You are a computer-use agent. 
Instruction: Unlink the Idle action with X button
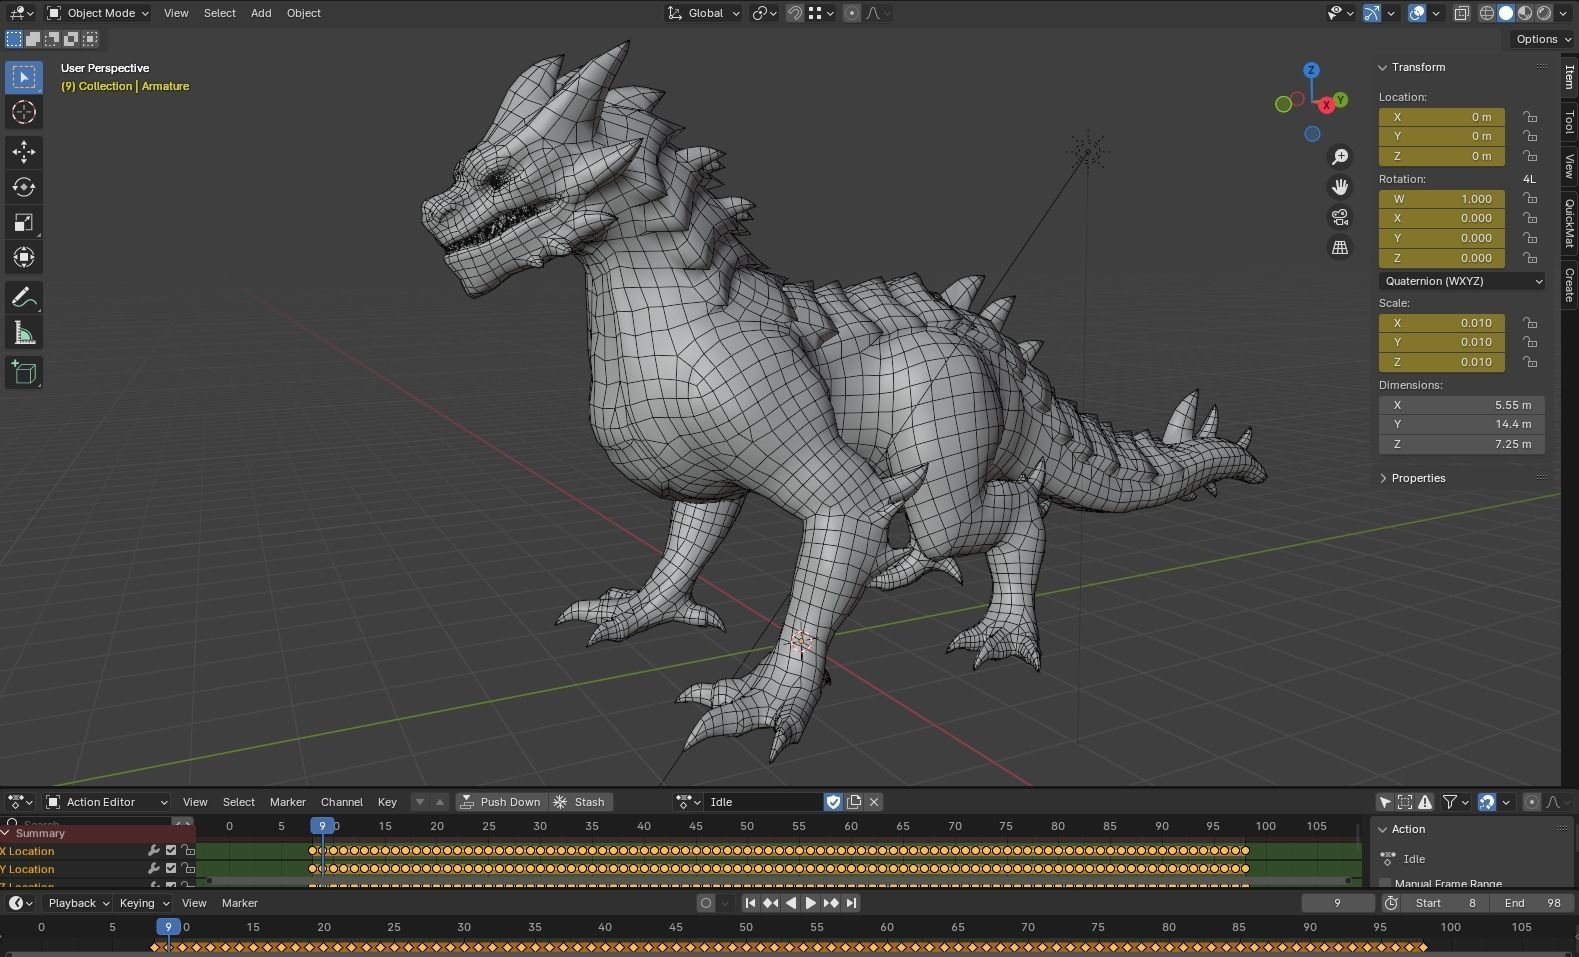tap(873, 802)
